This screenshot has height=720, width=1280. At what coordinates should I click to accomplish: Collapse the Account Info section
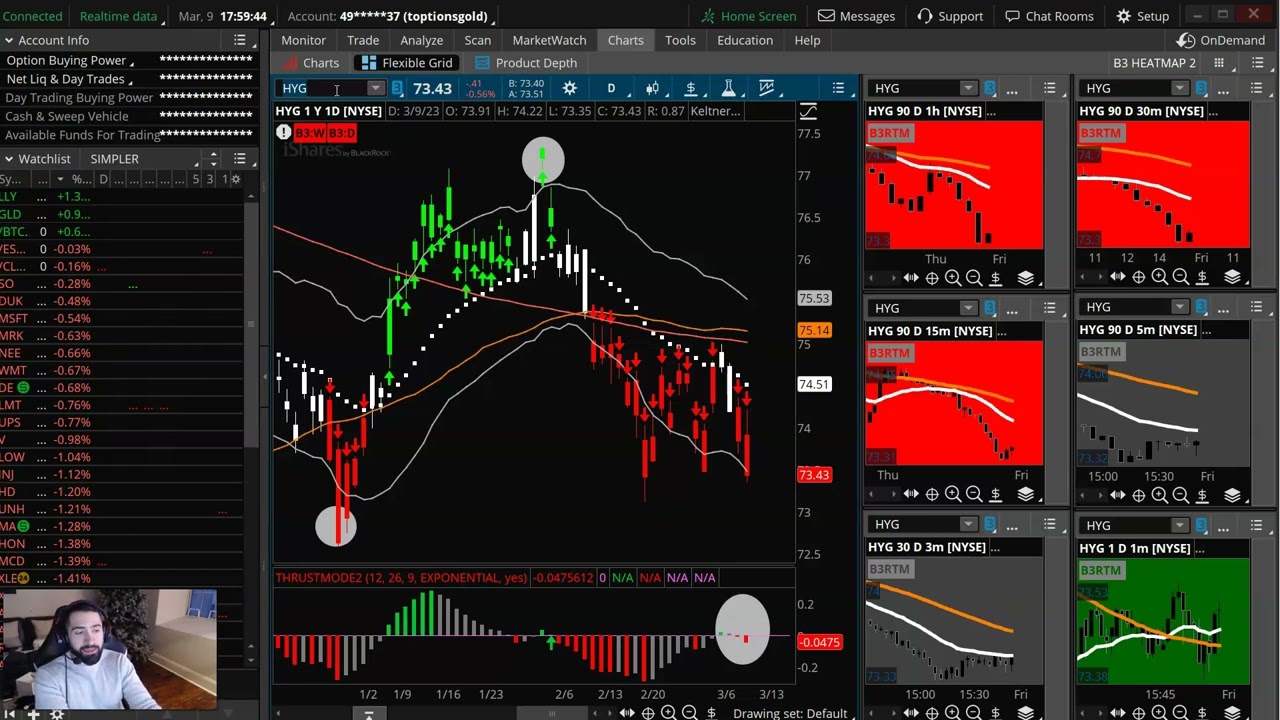pyautogui.click(x=8, y=40)
